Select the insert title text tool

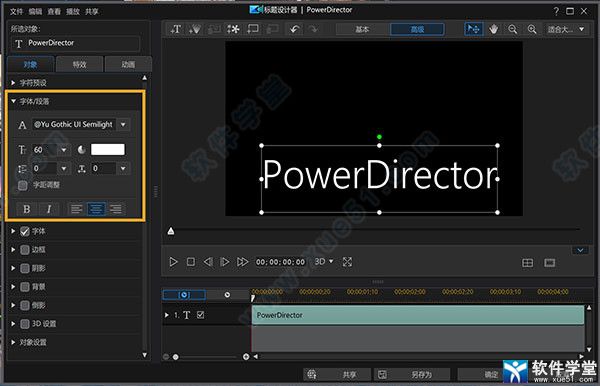pos(176,29)
